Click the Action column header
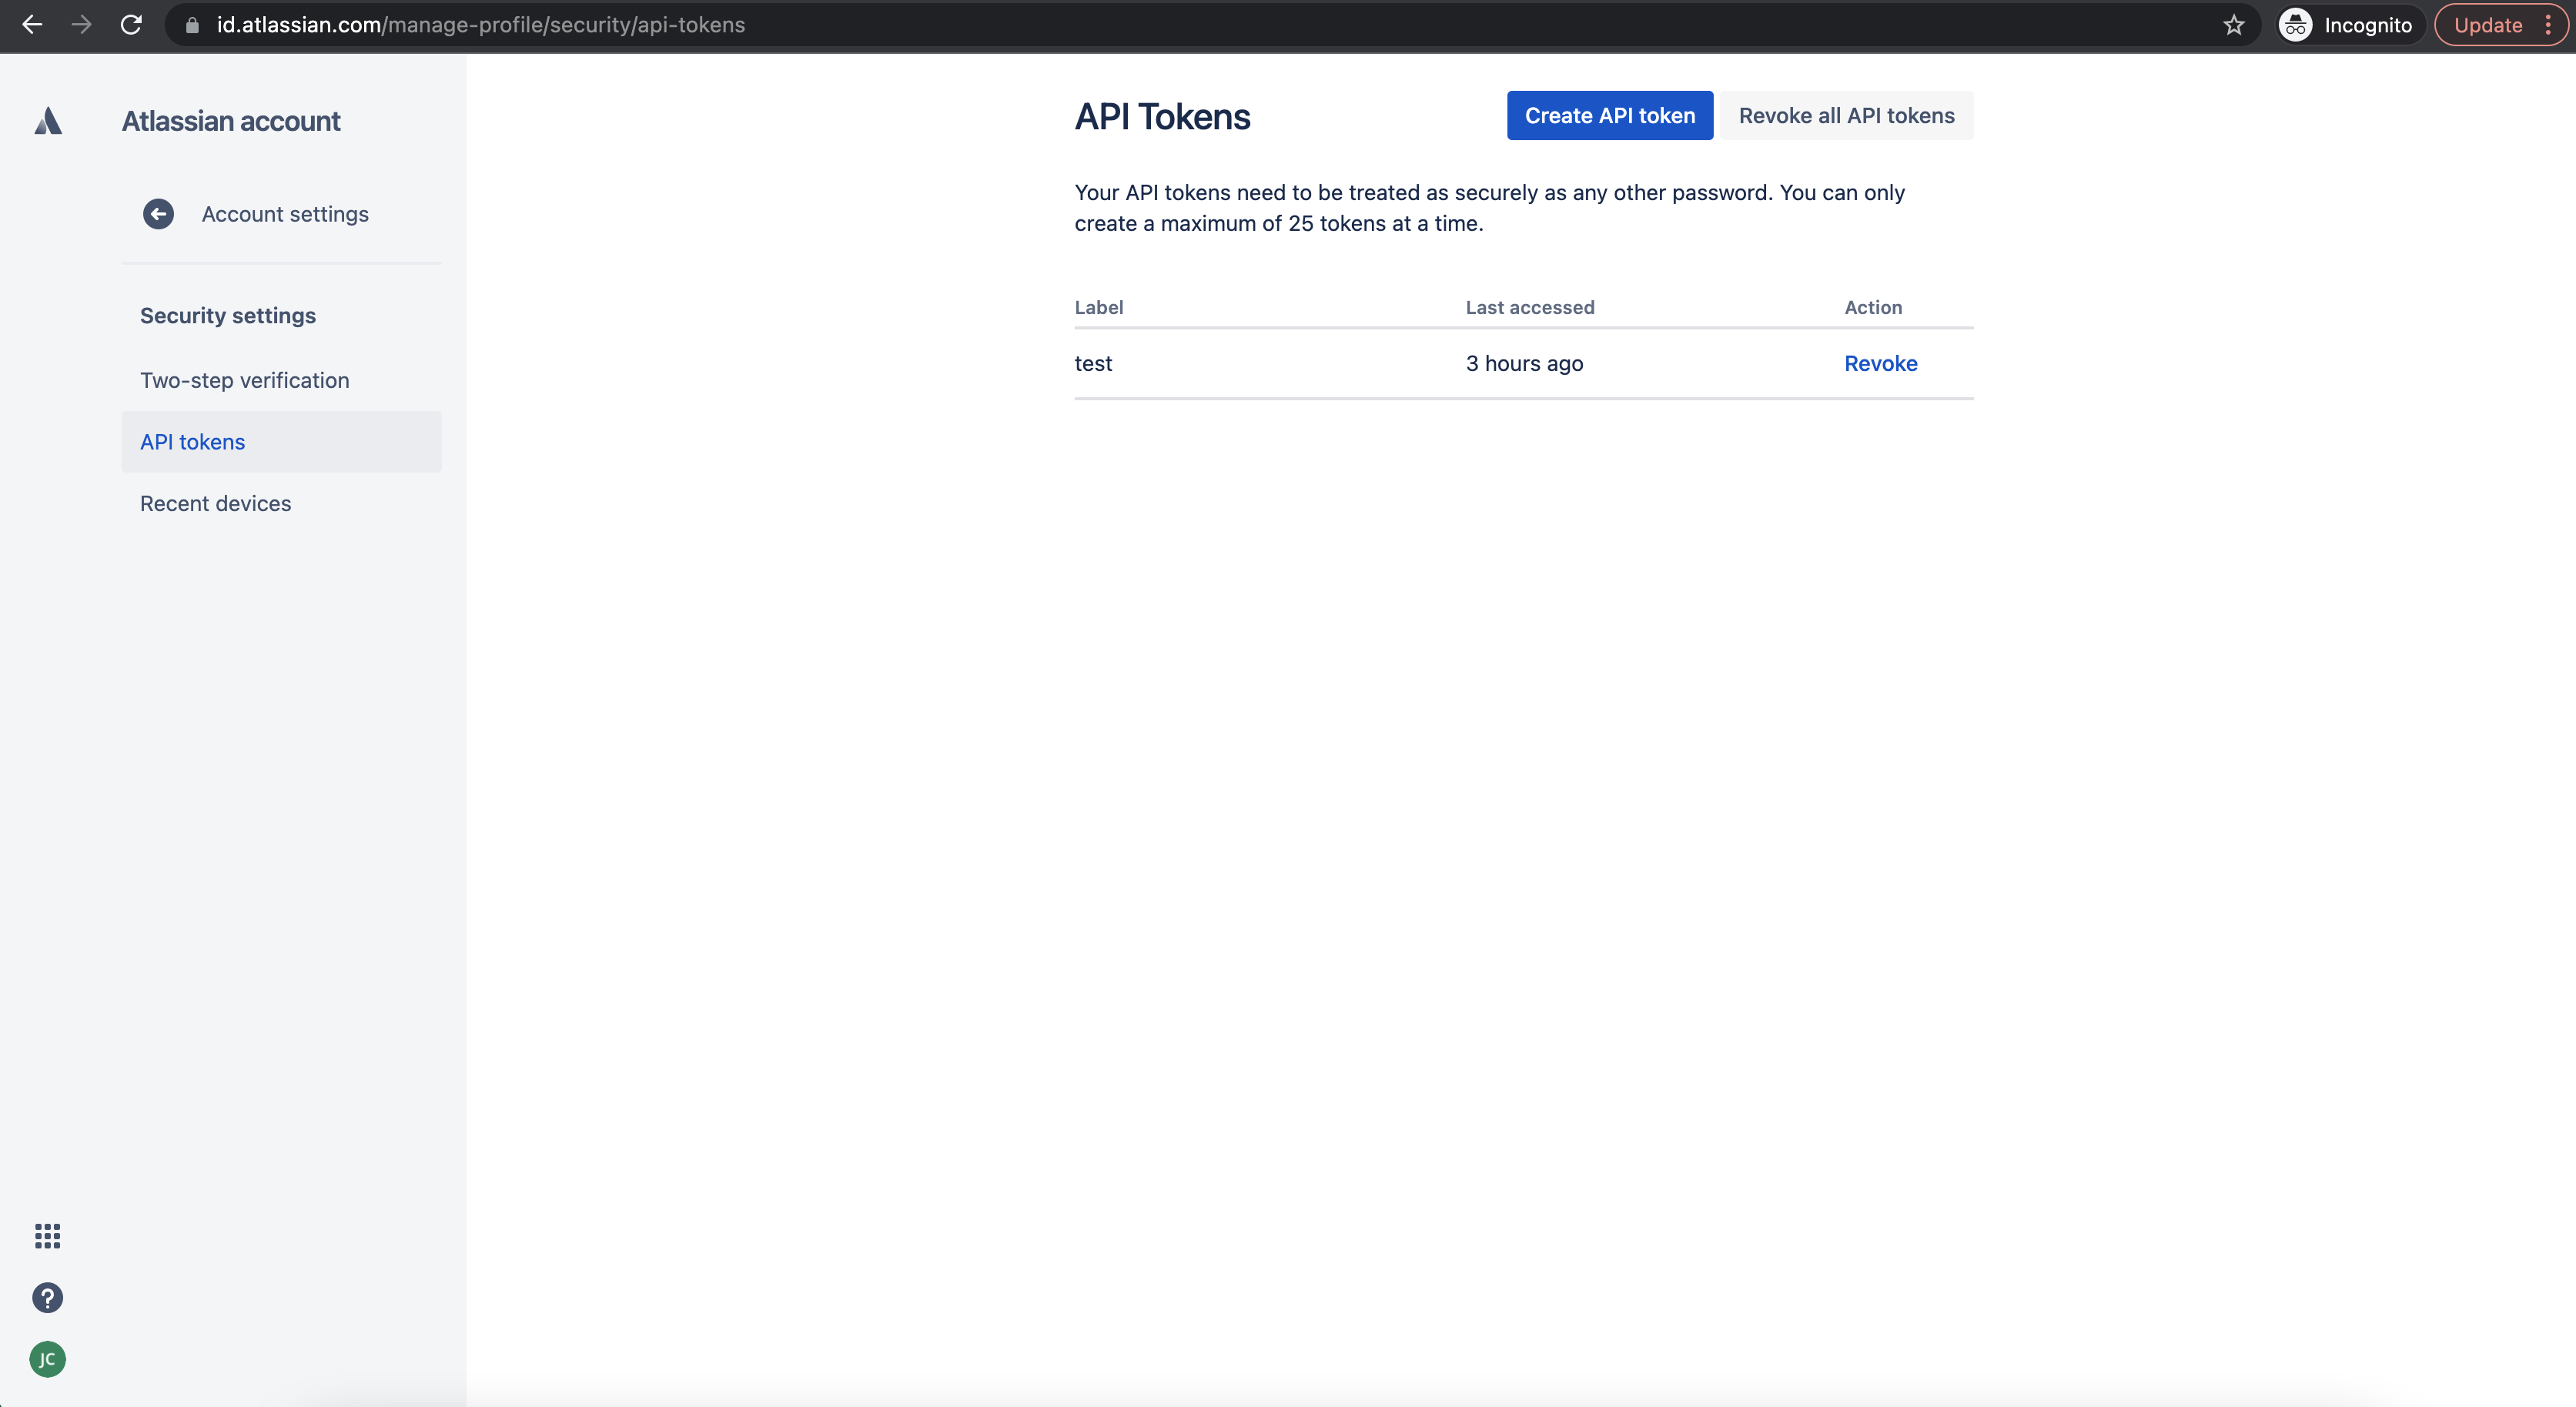 pyautogui.click(x=1873, y=308)
